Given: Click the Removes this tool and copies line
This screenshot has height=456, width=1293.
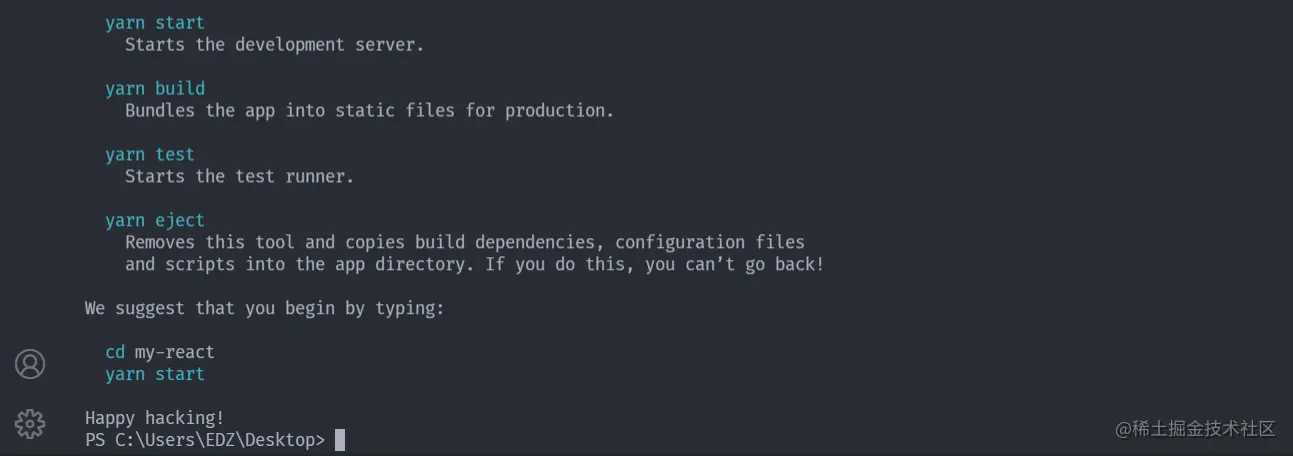Looking at the screenshot, I should click(465, 243).
